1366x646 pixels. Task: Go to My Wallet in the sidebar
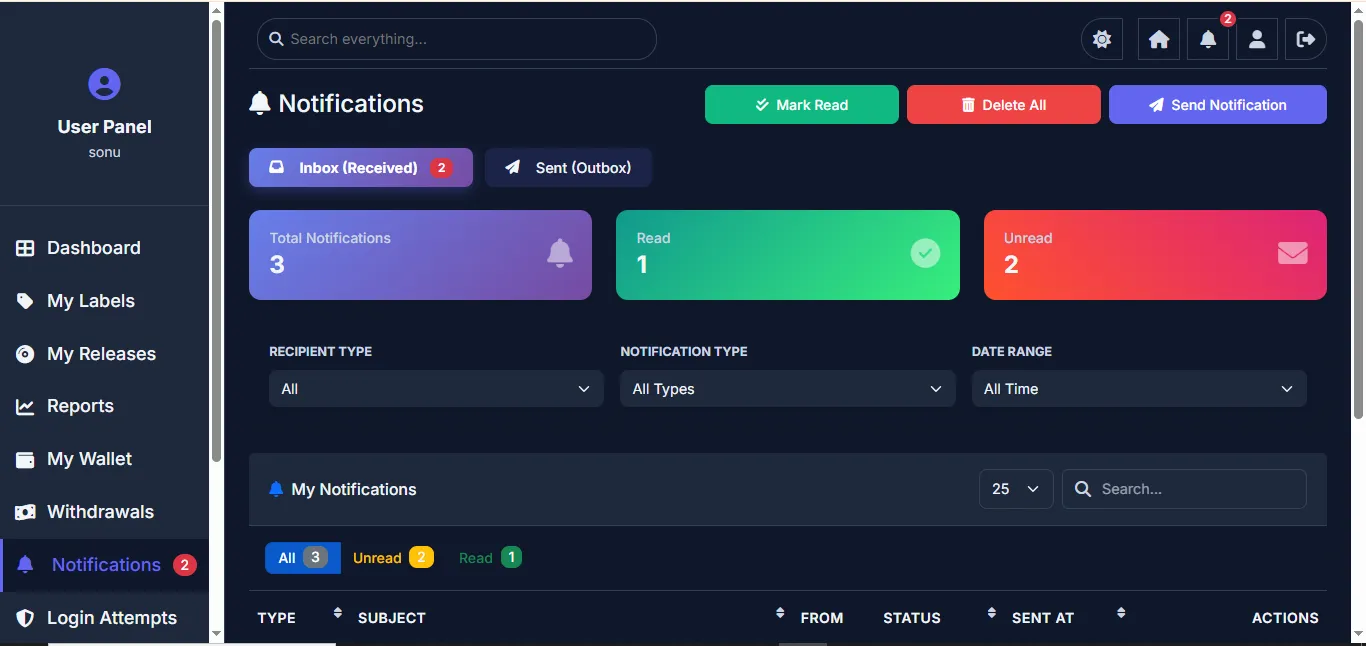(x=104, y=459)
